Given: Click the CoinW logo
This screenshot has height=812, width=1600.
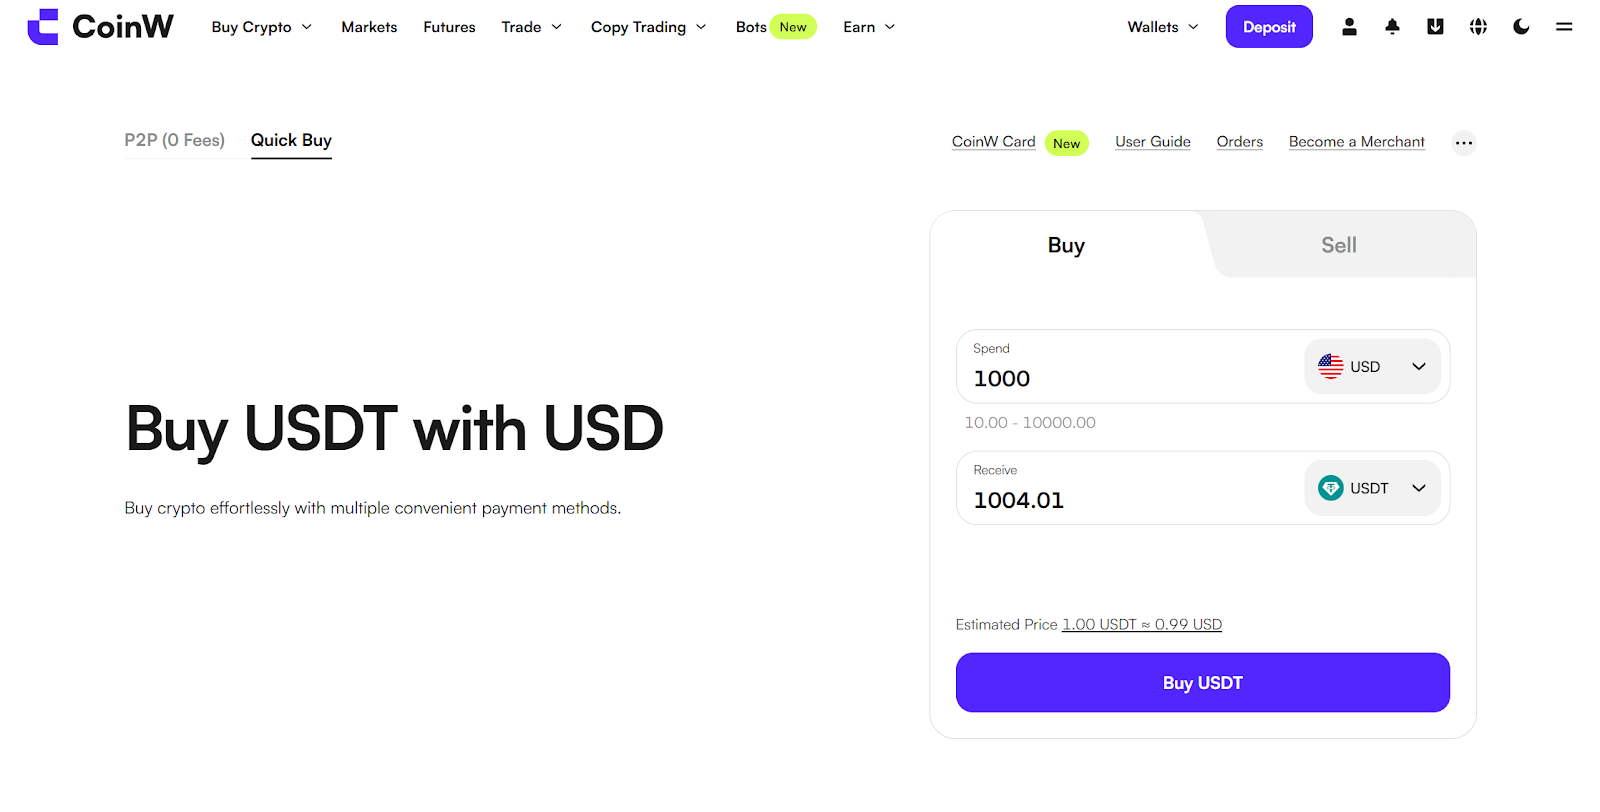Looking at the screenshot, I should pyautogui.click(x=100, y=27).
